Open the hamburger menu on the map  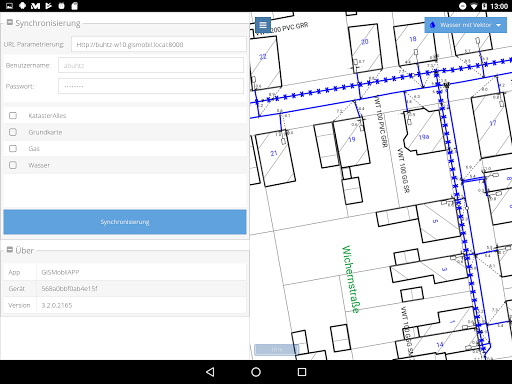pyautogui.click(x=263, y=25)
